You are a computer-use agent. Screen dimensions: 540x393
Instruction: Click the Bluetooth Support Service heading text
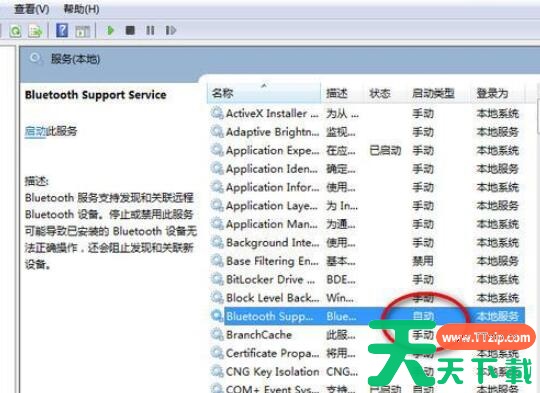tap(96, 95)
